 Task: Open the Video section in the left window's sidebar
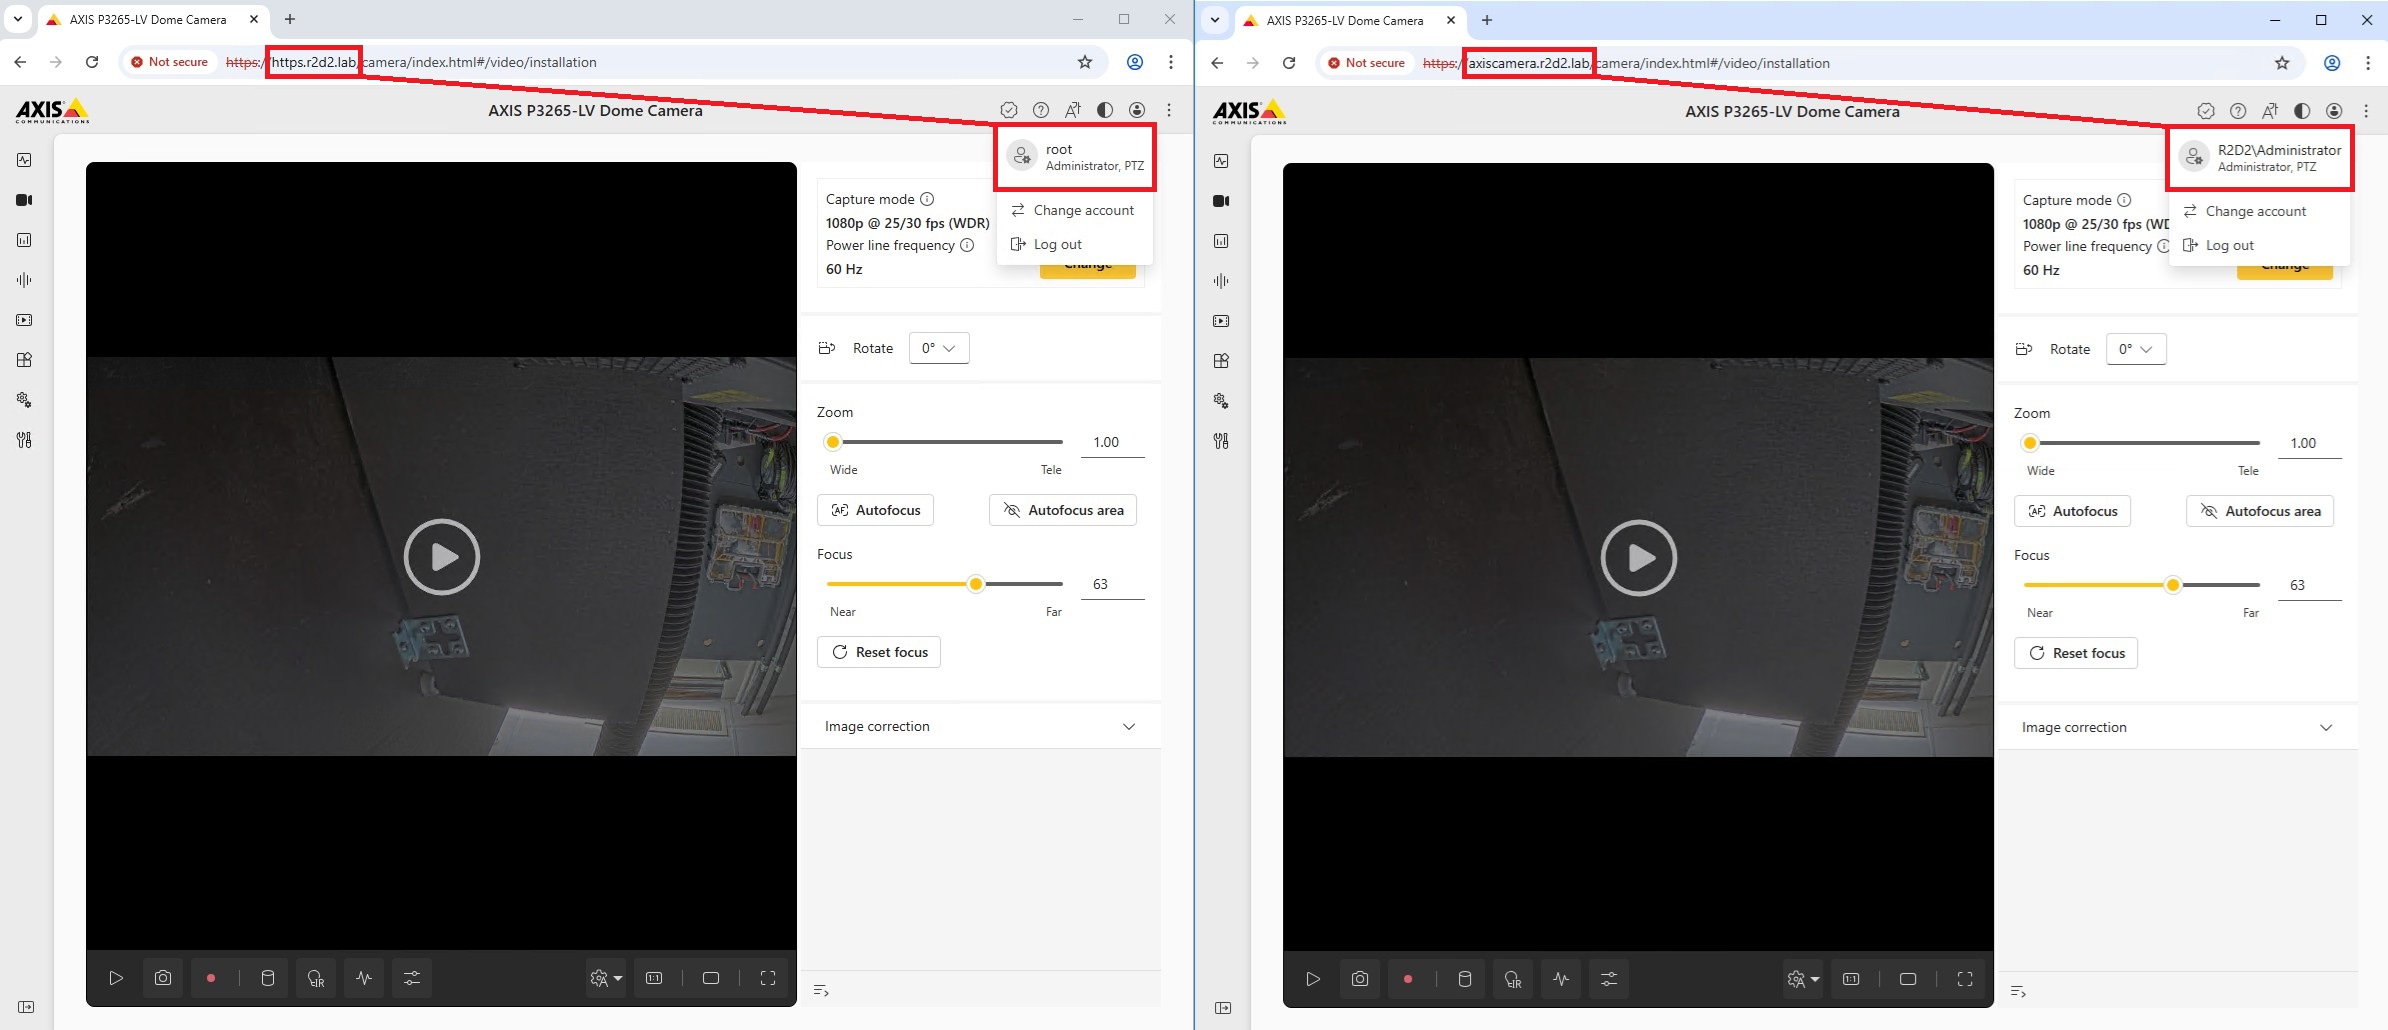(x=24, y=200)
